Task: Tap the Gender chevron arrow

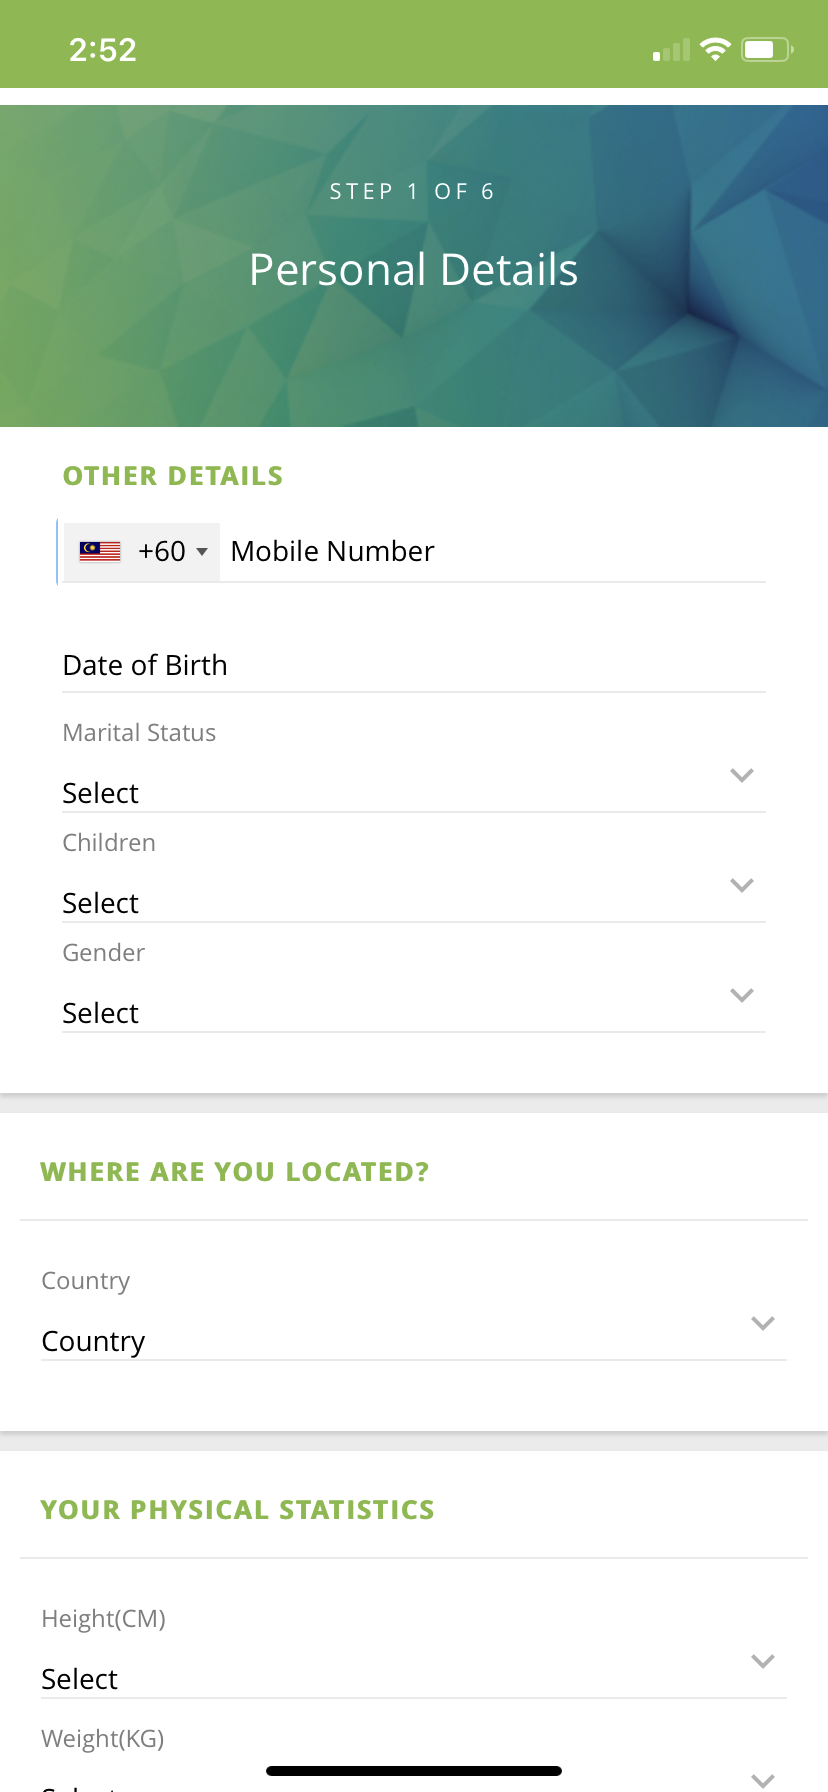Action: pyautogui.click(x=742, y=995)
